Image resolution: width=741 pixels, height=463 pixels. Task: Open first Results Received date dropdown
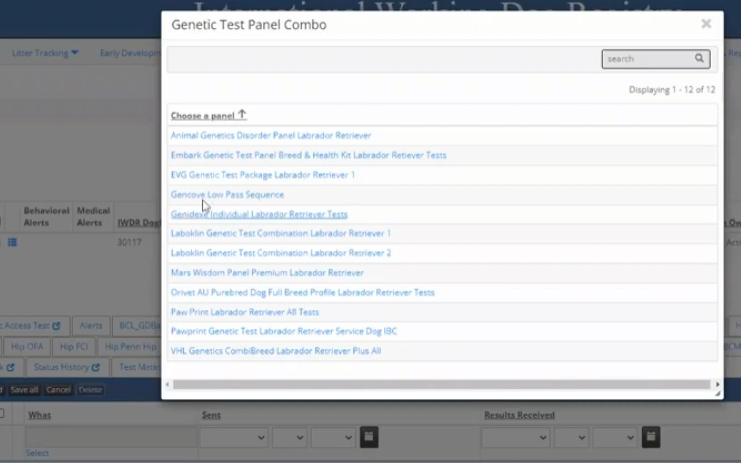click(x=516, y=437)
